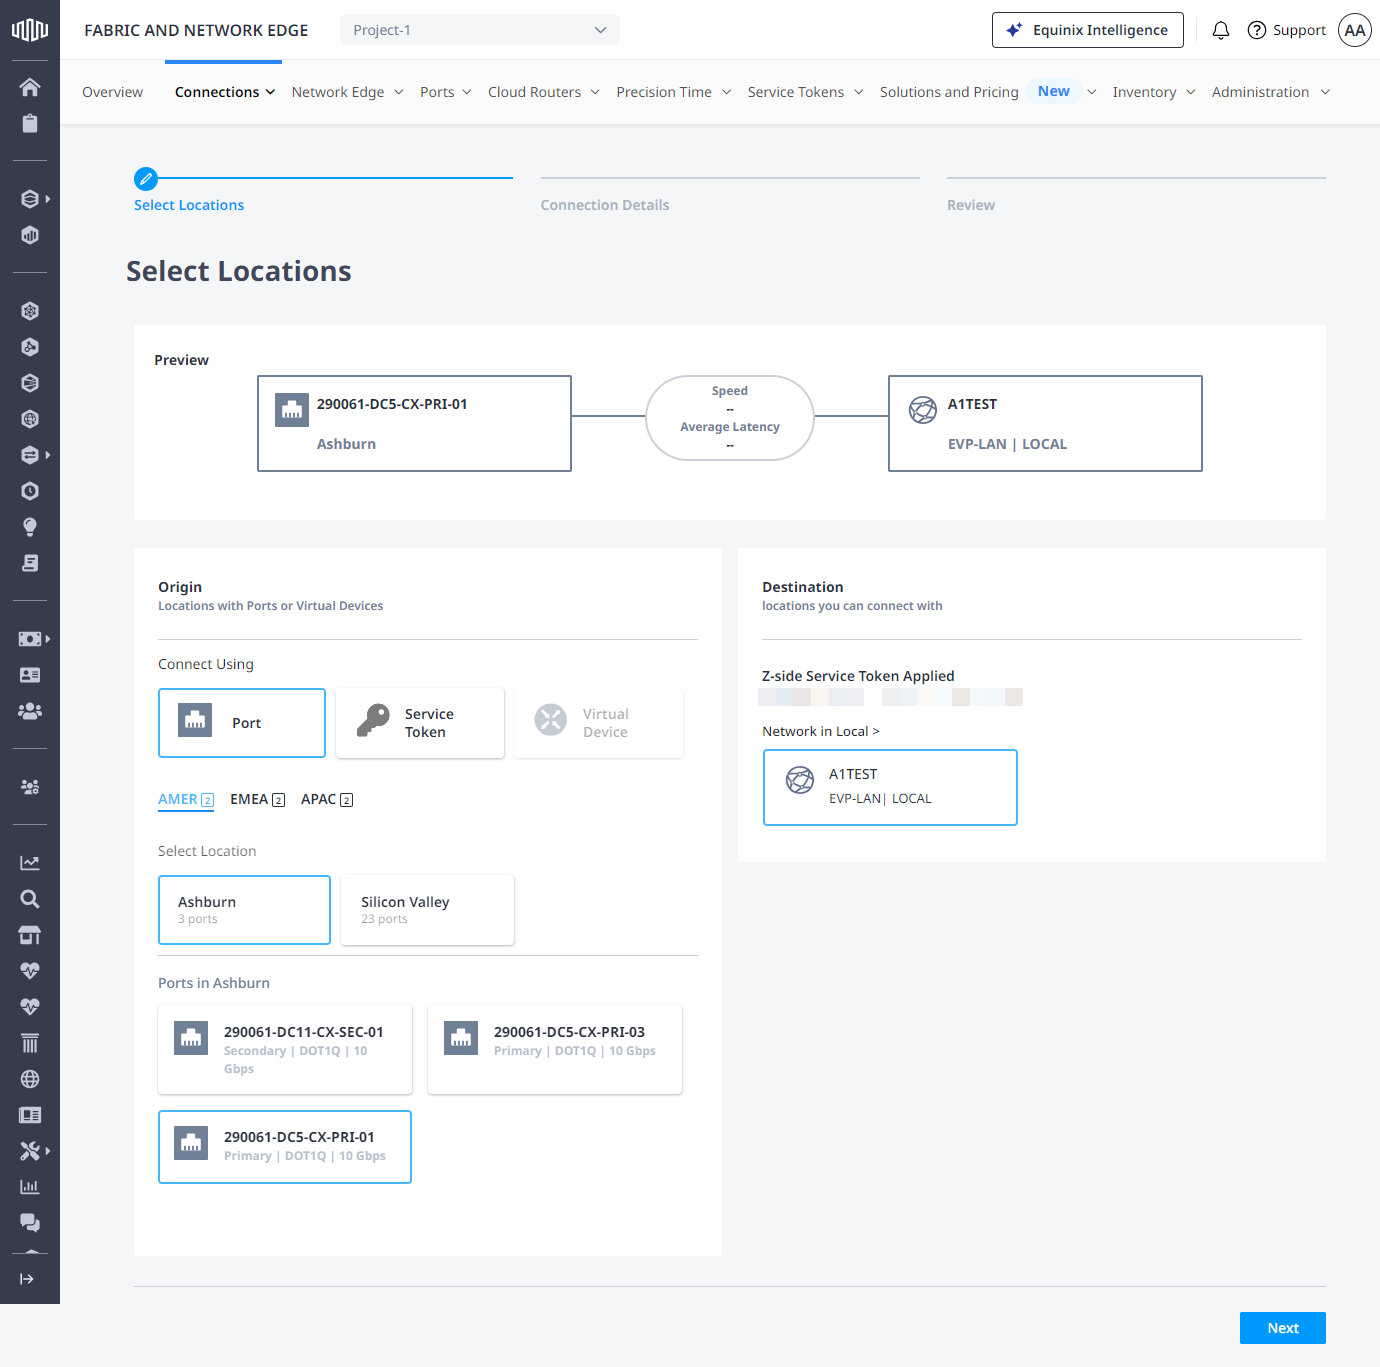Open the line chart sidebar icon
Screen dimensions: 1380x1367
30,863
